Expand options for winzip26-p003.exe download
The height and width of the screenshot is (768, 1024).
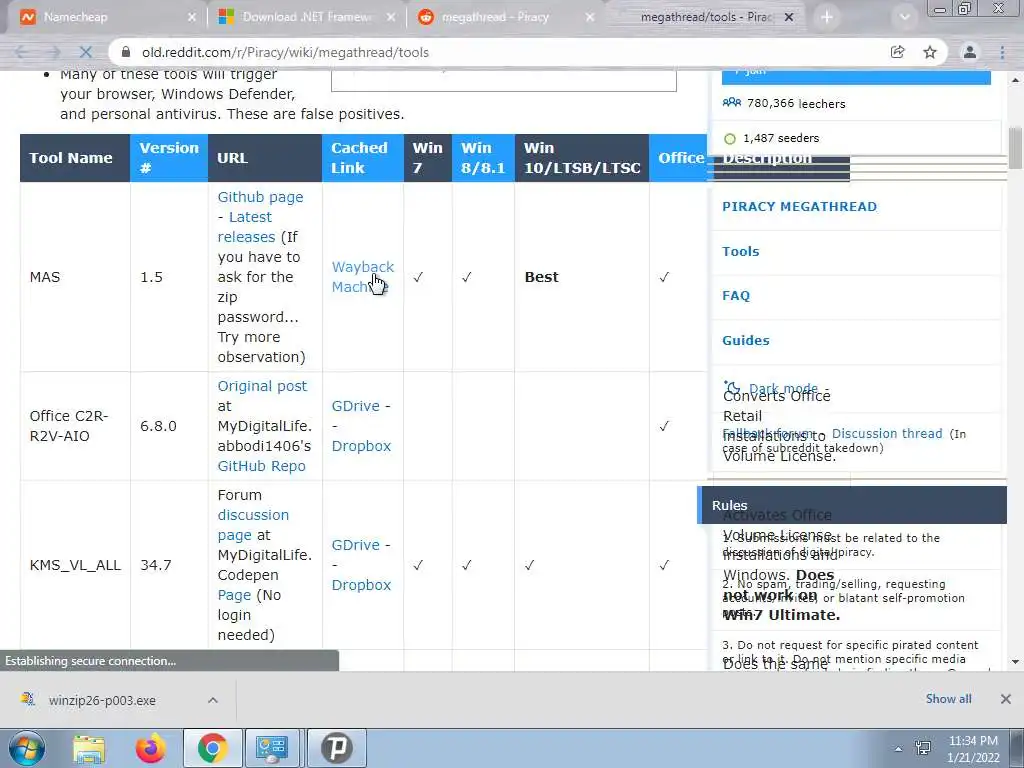point(213,700)
